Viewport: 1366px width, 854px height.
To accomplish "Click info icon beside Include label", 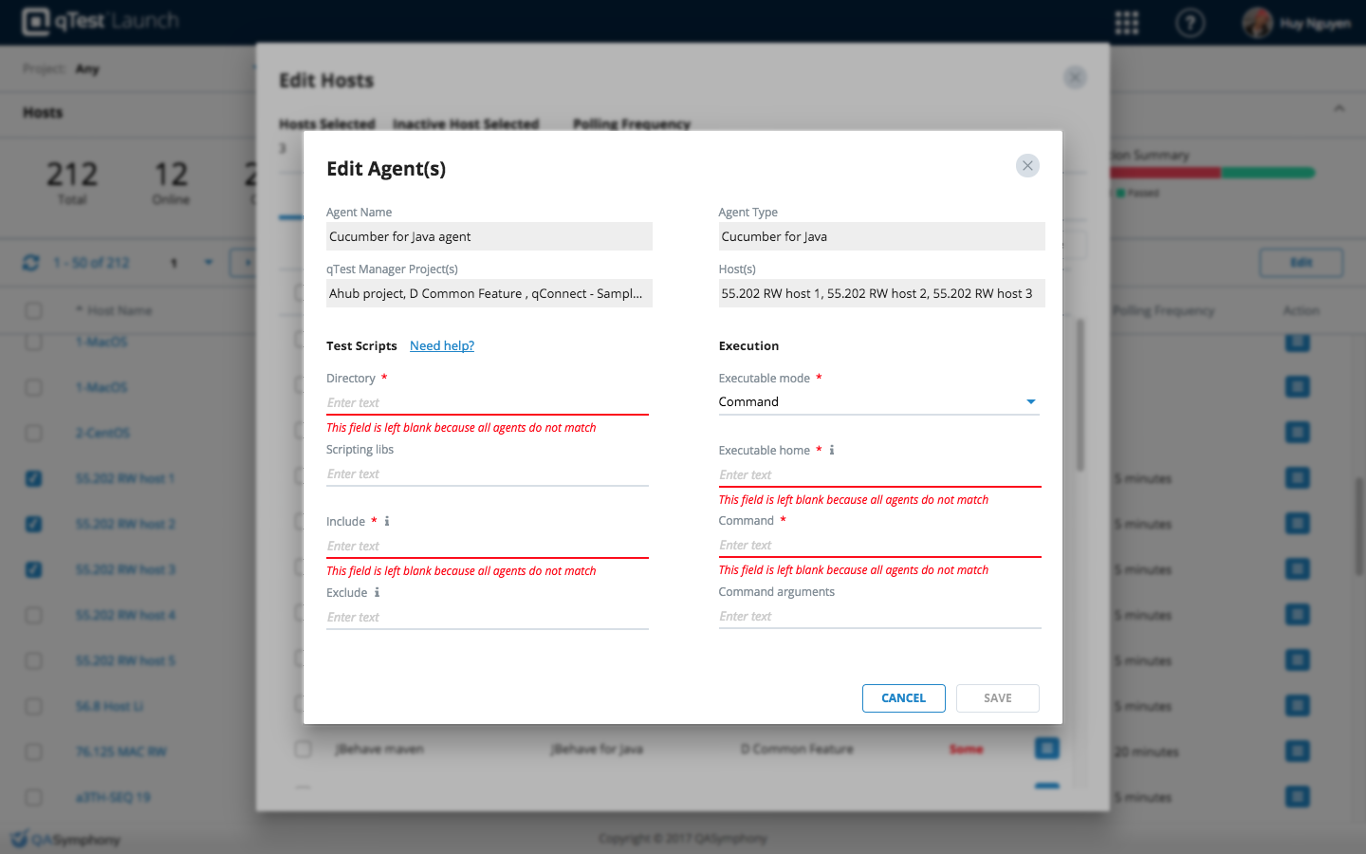I will 387,521.
